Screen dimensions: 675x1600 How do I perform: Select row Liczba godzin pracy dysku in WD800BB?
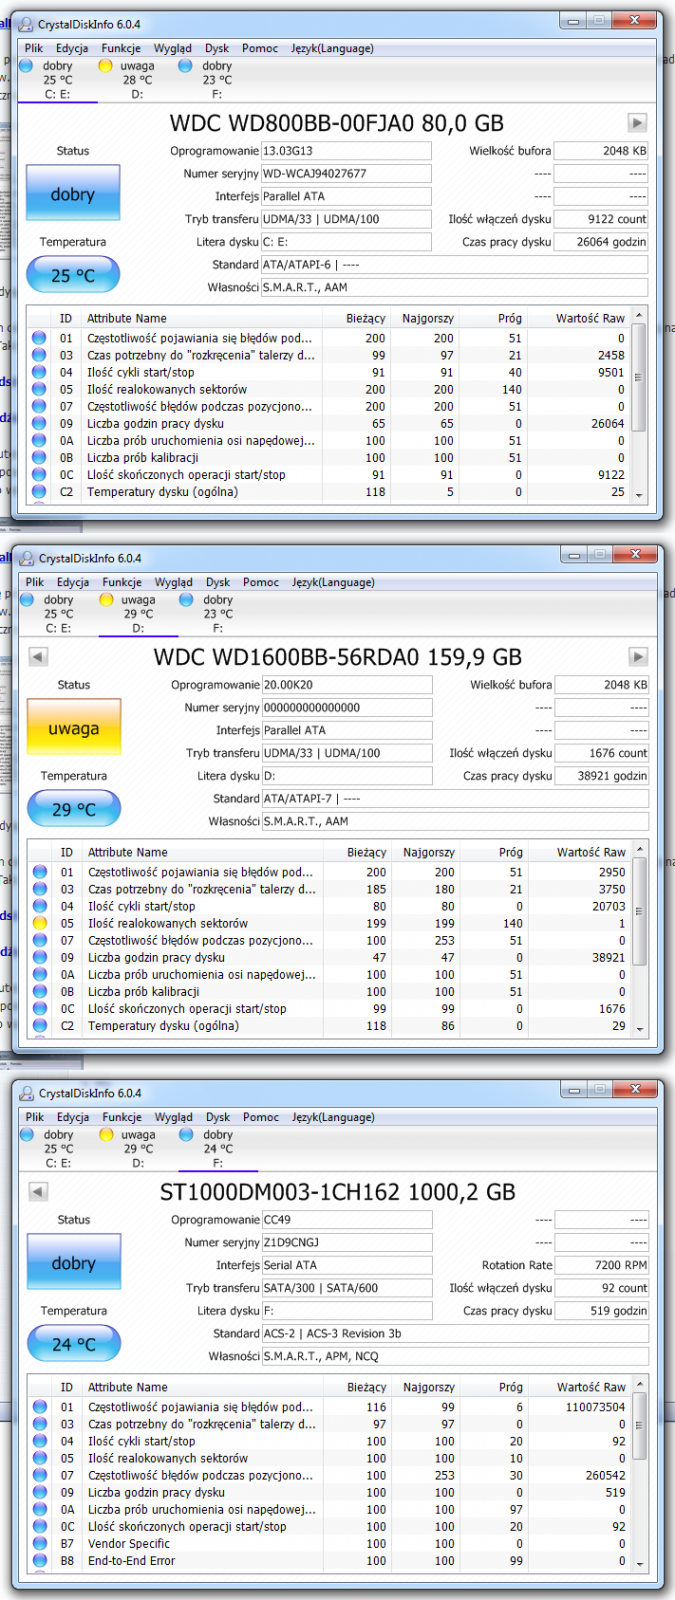[329, 423]
